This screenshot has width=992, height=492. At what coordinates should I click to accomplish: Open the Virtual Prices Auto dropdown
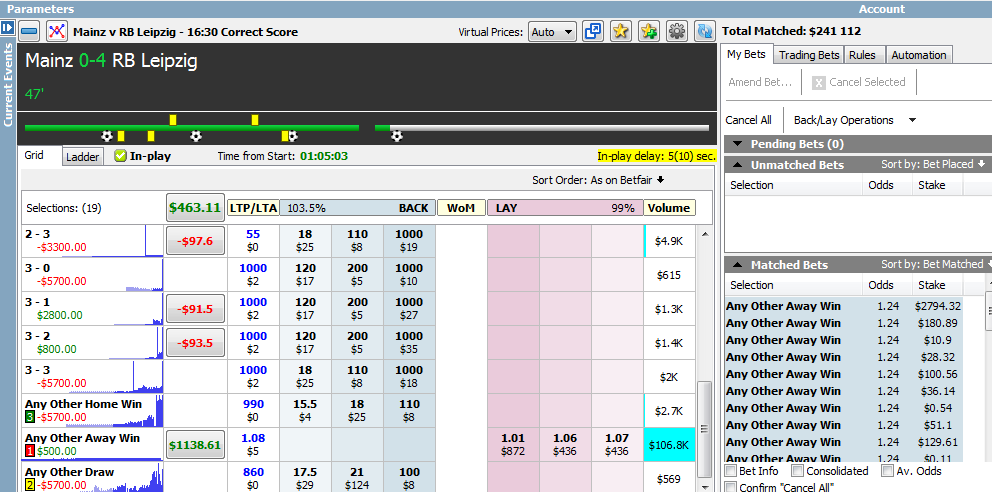pyautogui.click(x=552, y=32)
